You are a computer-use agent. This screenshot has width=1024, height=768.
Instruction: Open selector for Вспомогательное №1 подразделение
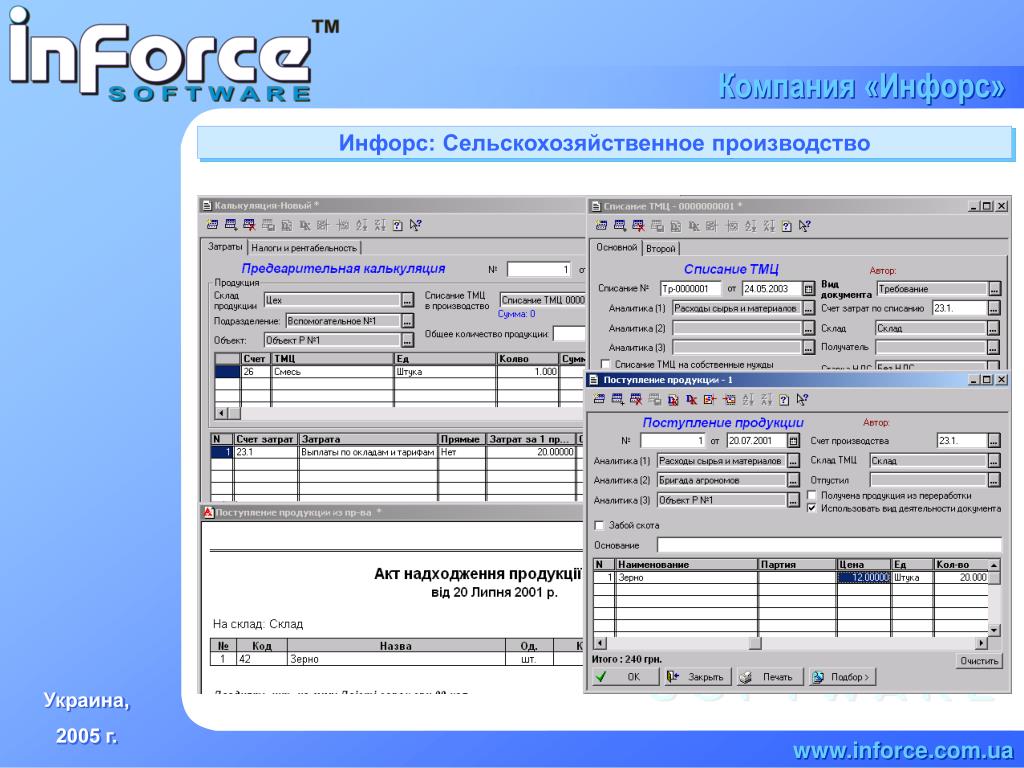click(407, 321)
